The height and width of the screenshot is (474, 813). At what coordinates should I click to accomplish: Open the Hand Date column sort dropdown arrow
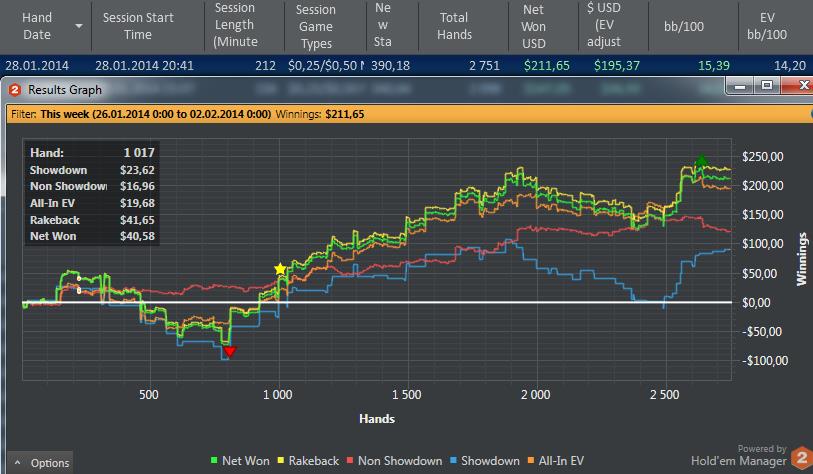point(79,26)
